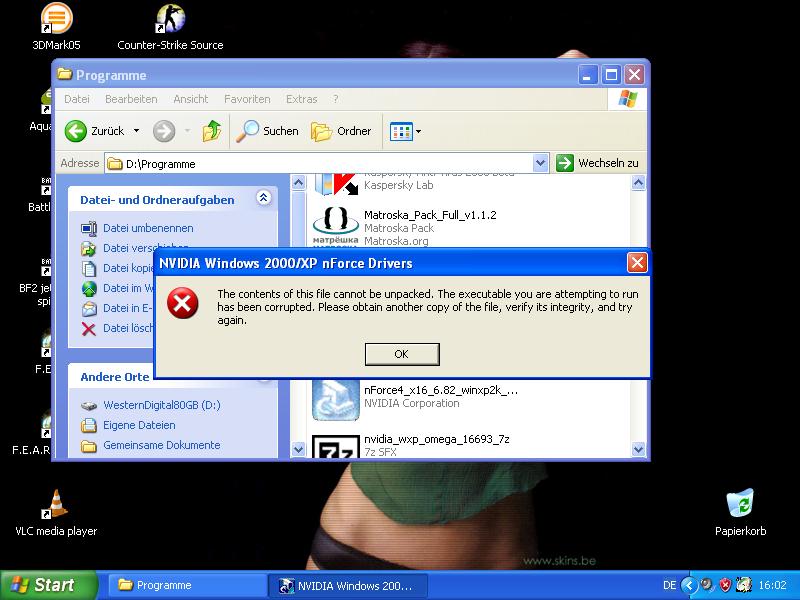Open the Zurück history dropdown arrow
This screenshot has width=800, height=600.
point(136,131)
